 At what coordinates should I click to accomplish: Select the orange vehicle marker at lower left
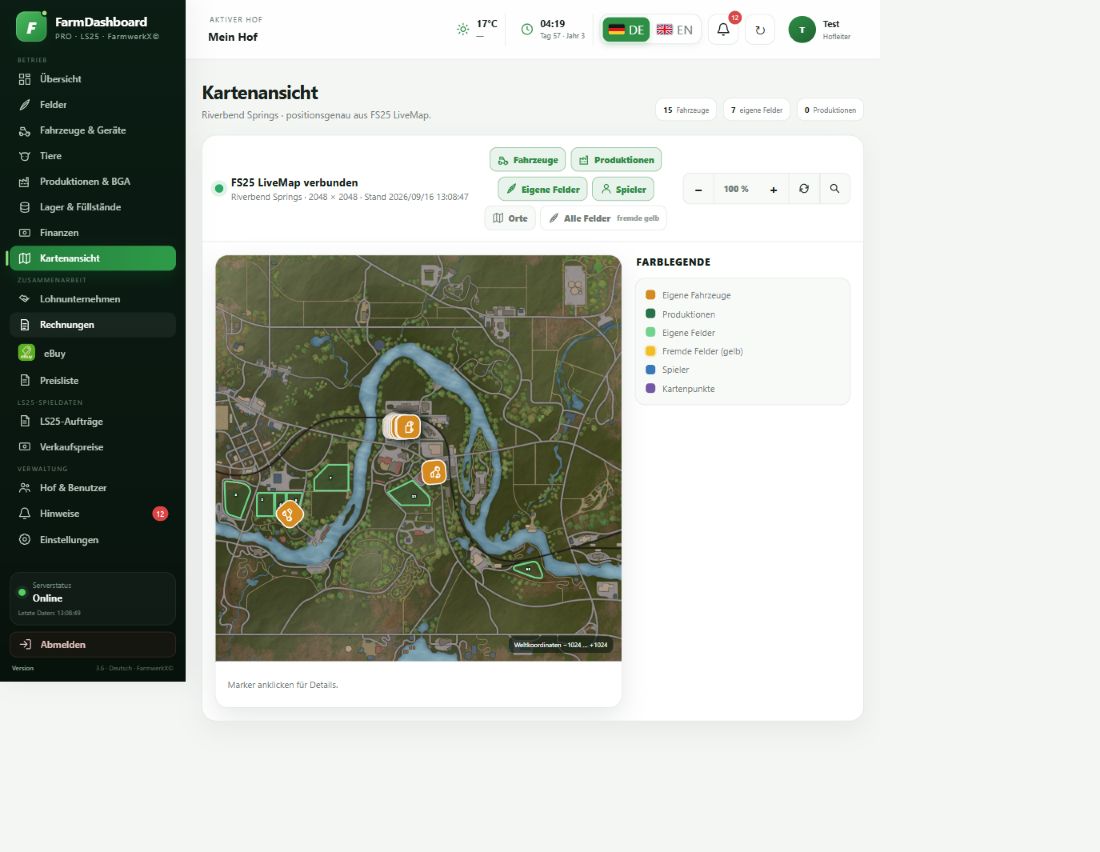point(288,514)
